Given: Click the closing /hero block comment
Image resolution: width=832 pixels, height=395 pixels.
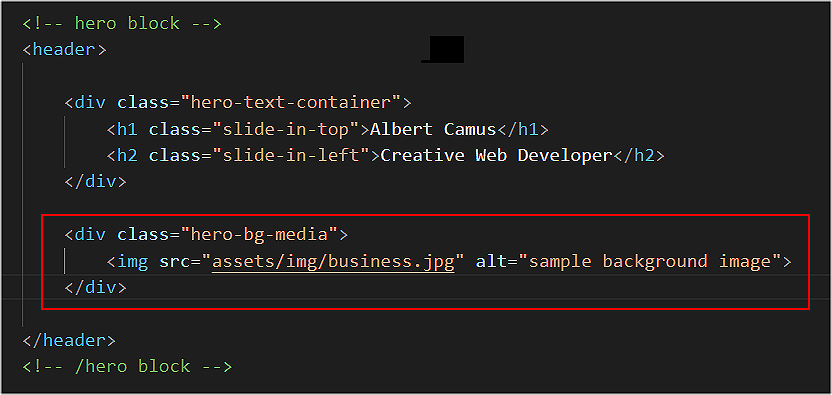Looking at the screenshot, I should tap(127, 367).
